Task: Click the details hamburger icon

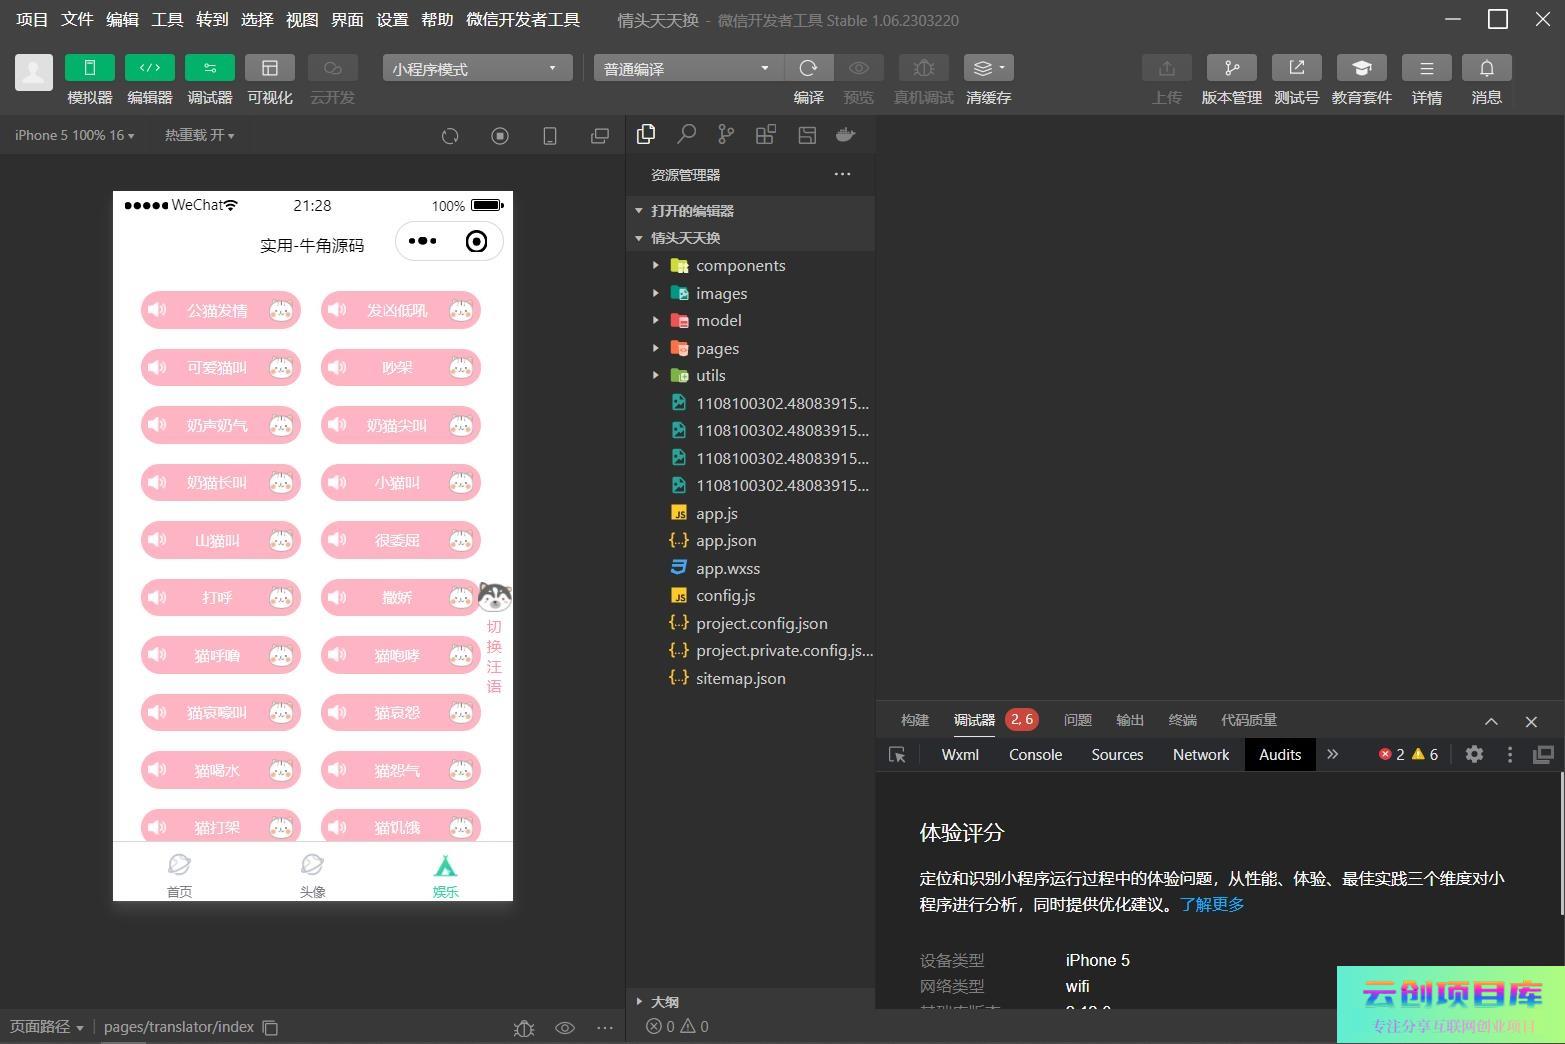Action: (1426, 68)
